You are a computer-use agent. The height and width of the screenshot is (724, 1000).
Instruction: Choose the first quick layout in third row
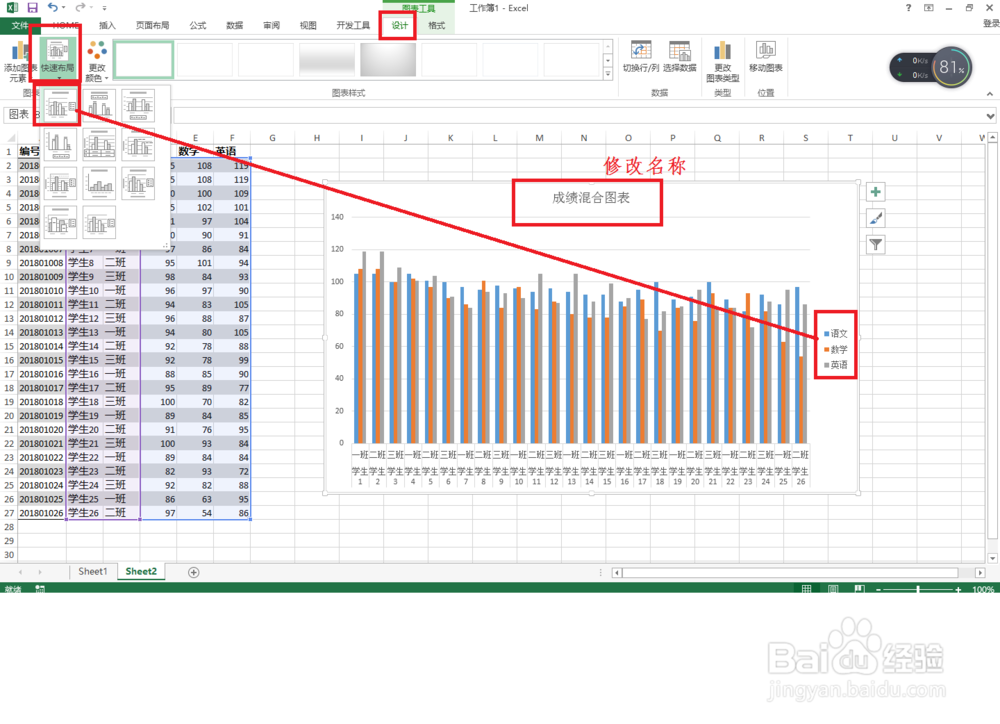[61, 184]
